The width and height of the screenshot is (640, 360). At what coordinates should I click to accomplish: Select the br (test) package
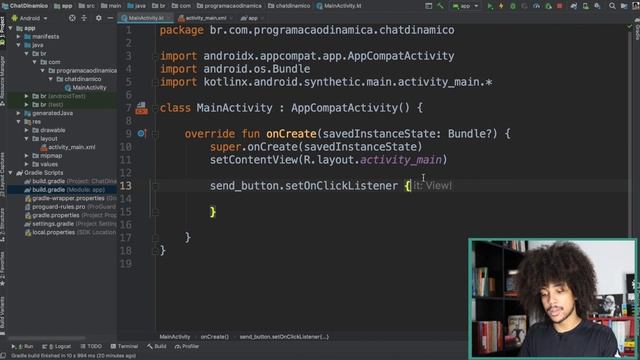pos(47,105)
